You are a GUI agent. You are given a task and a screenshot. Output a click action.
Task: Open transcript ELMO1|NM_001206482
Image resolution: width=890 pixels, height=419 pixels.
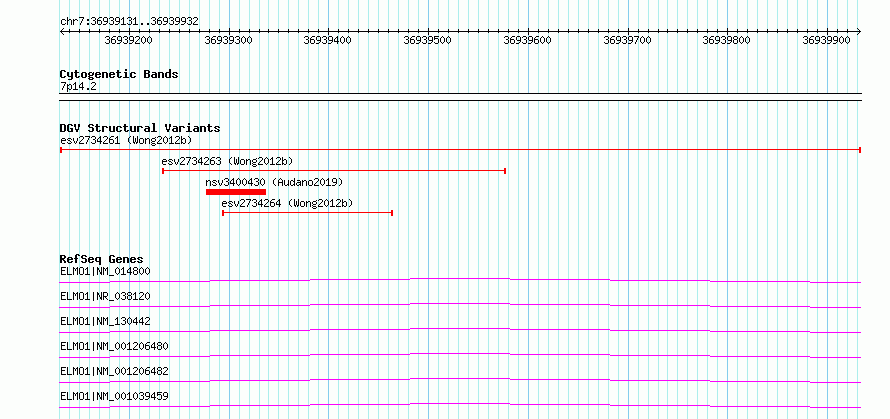click(114, 371)
